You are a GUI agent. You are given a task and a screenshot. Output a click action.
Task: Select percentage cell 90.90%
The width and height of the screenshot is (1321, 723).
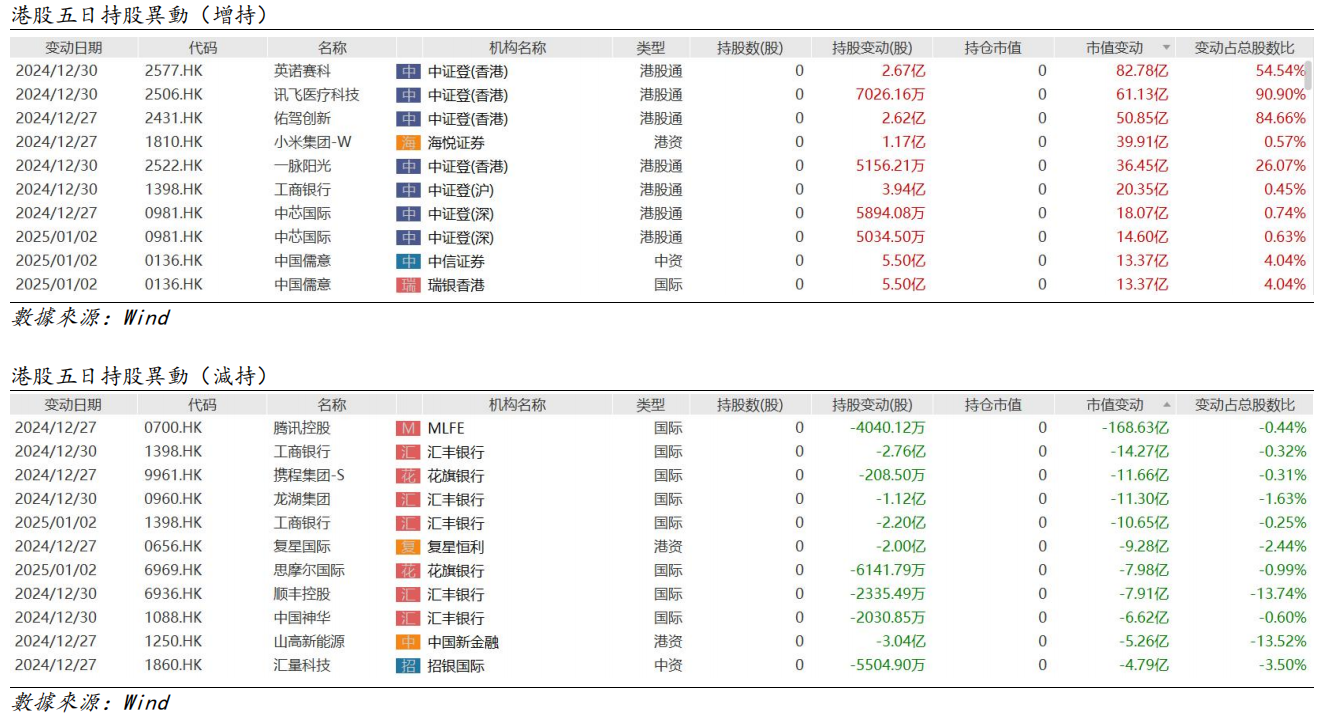(x=1281, y=95)
